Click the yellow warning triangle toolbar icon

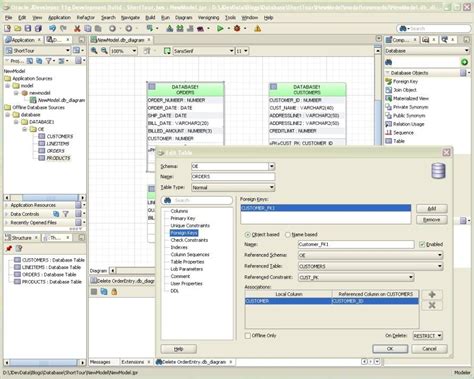[257, 29]
